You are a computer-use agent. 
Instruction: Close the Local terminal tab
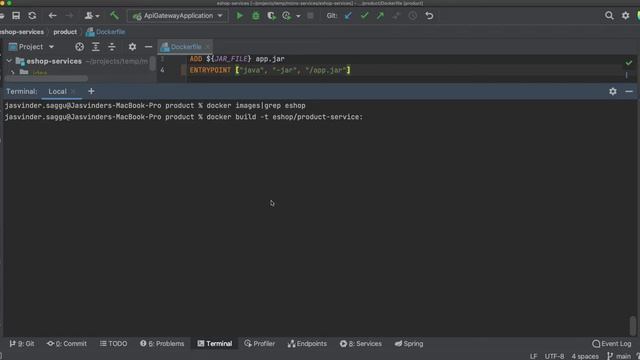click(x=73, y=91)
